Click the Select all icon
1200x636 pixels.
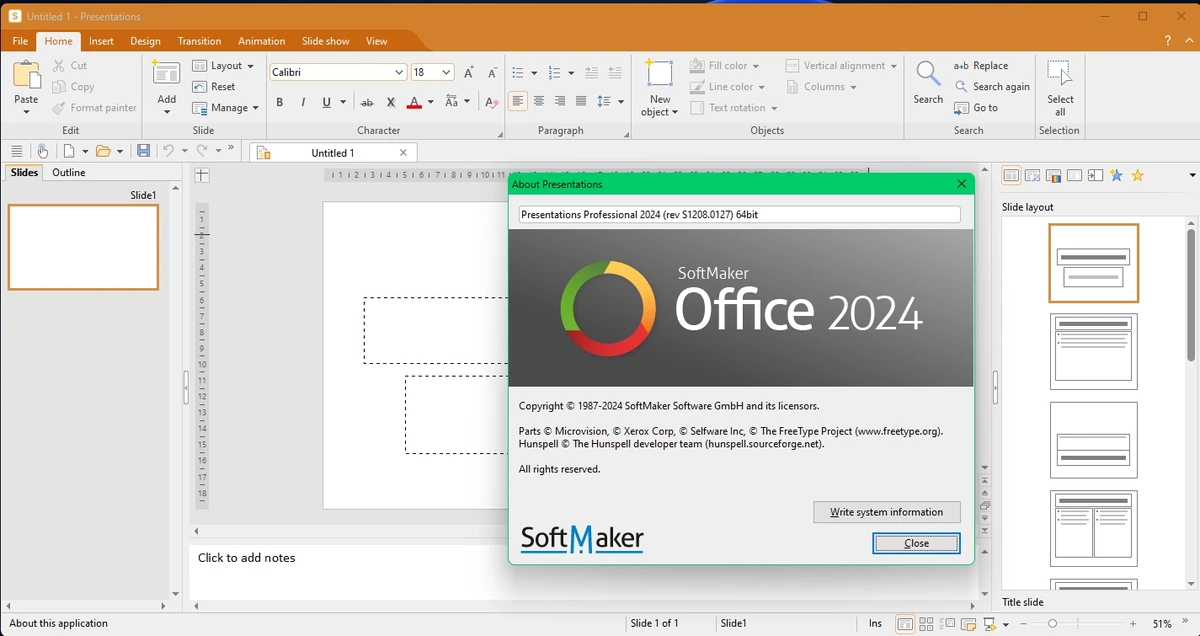[1059, 74]
